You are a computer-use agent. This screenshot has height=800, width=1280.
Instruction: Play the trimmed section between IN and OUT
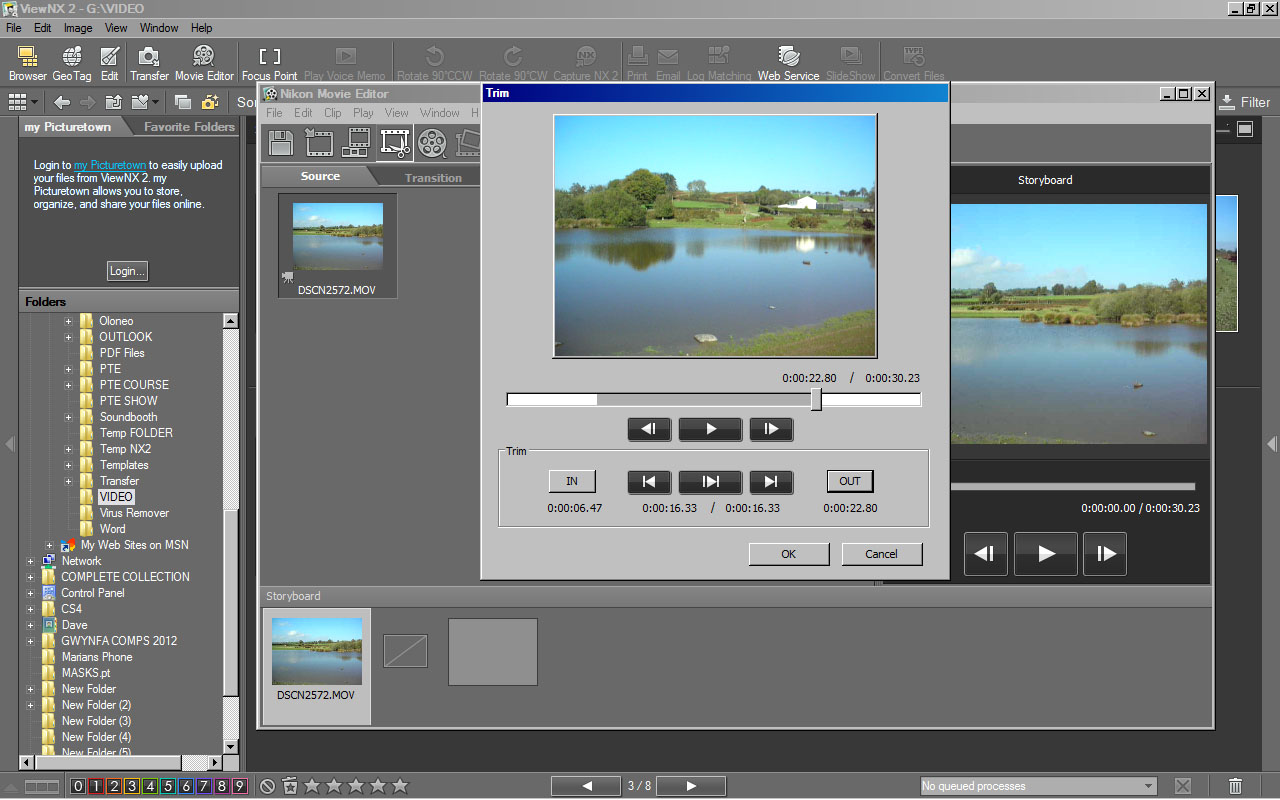[x=710, y=482]
